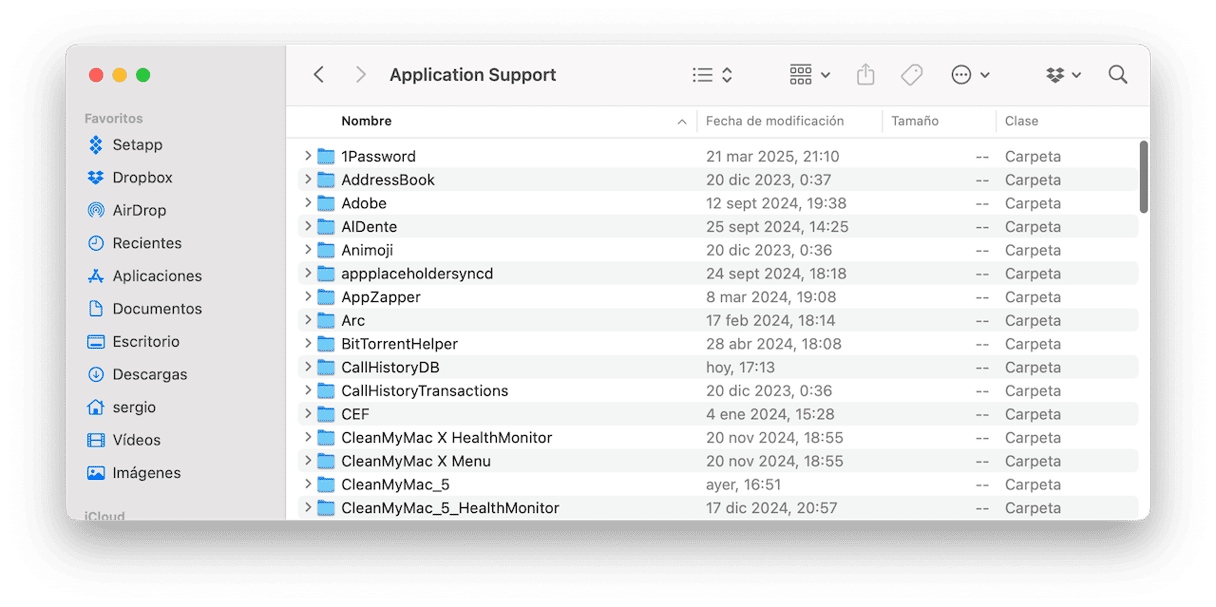Open the Dropbox toolbar menu

point(1063,75)
